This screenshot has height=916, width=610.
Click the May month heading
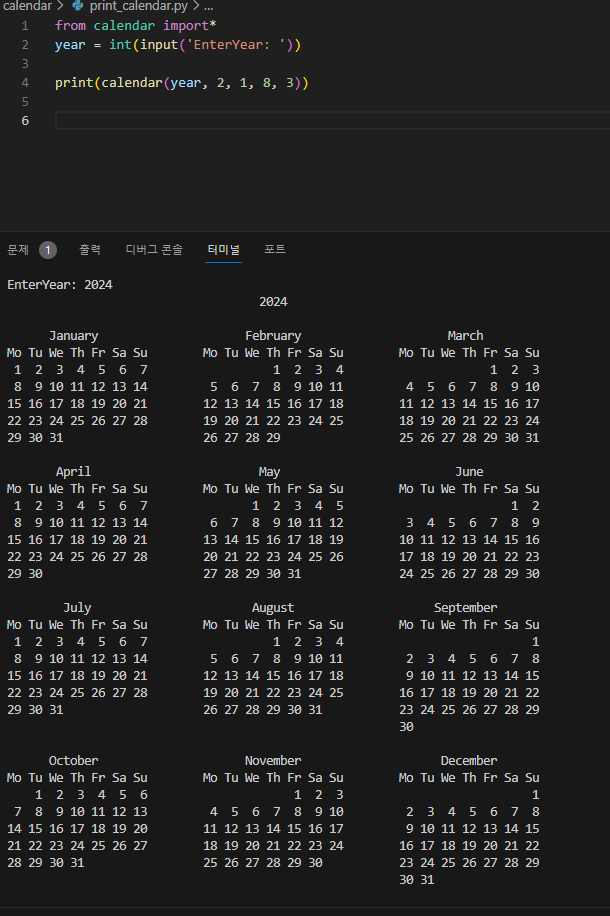269,472
